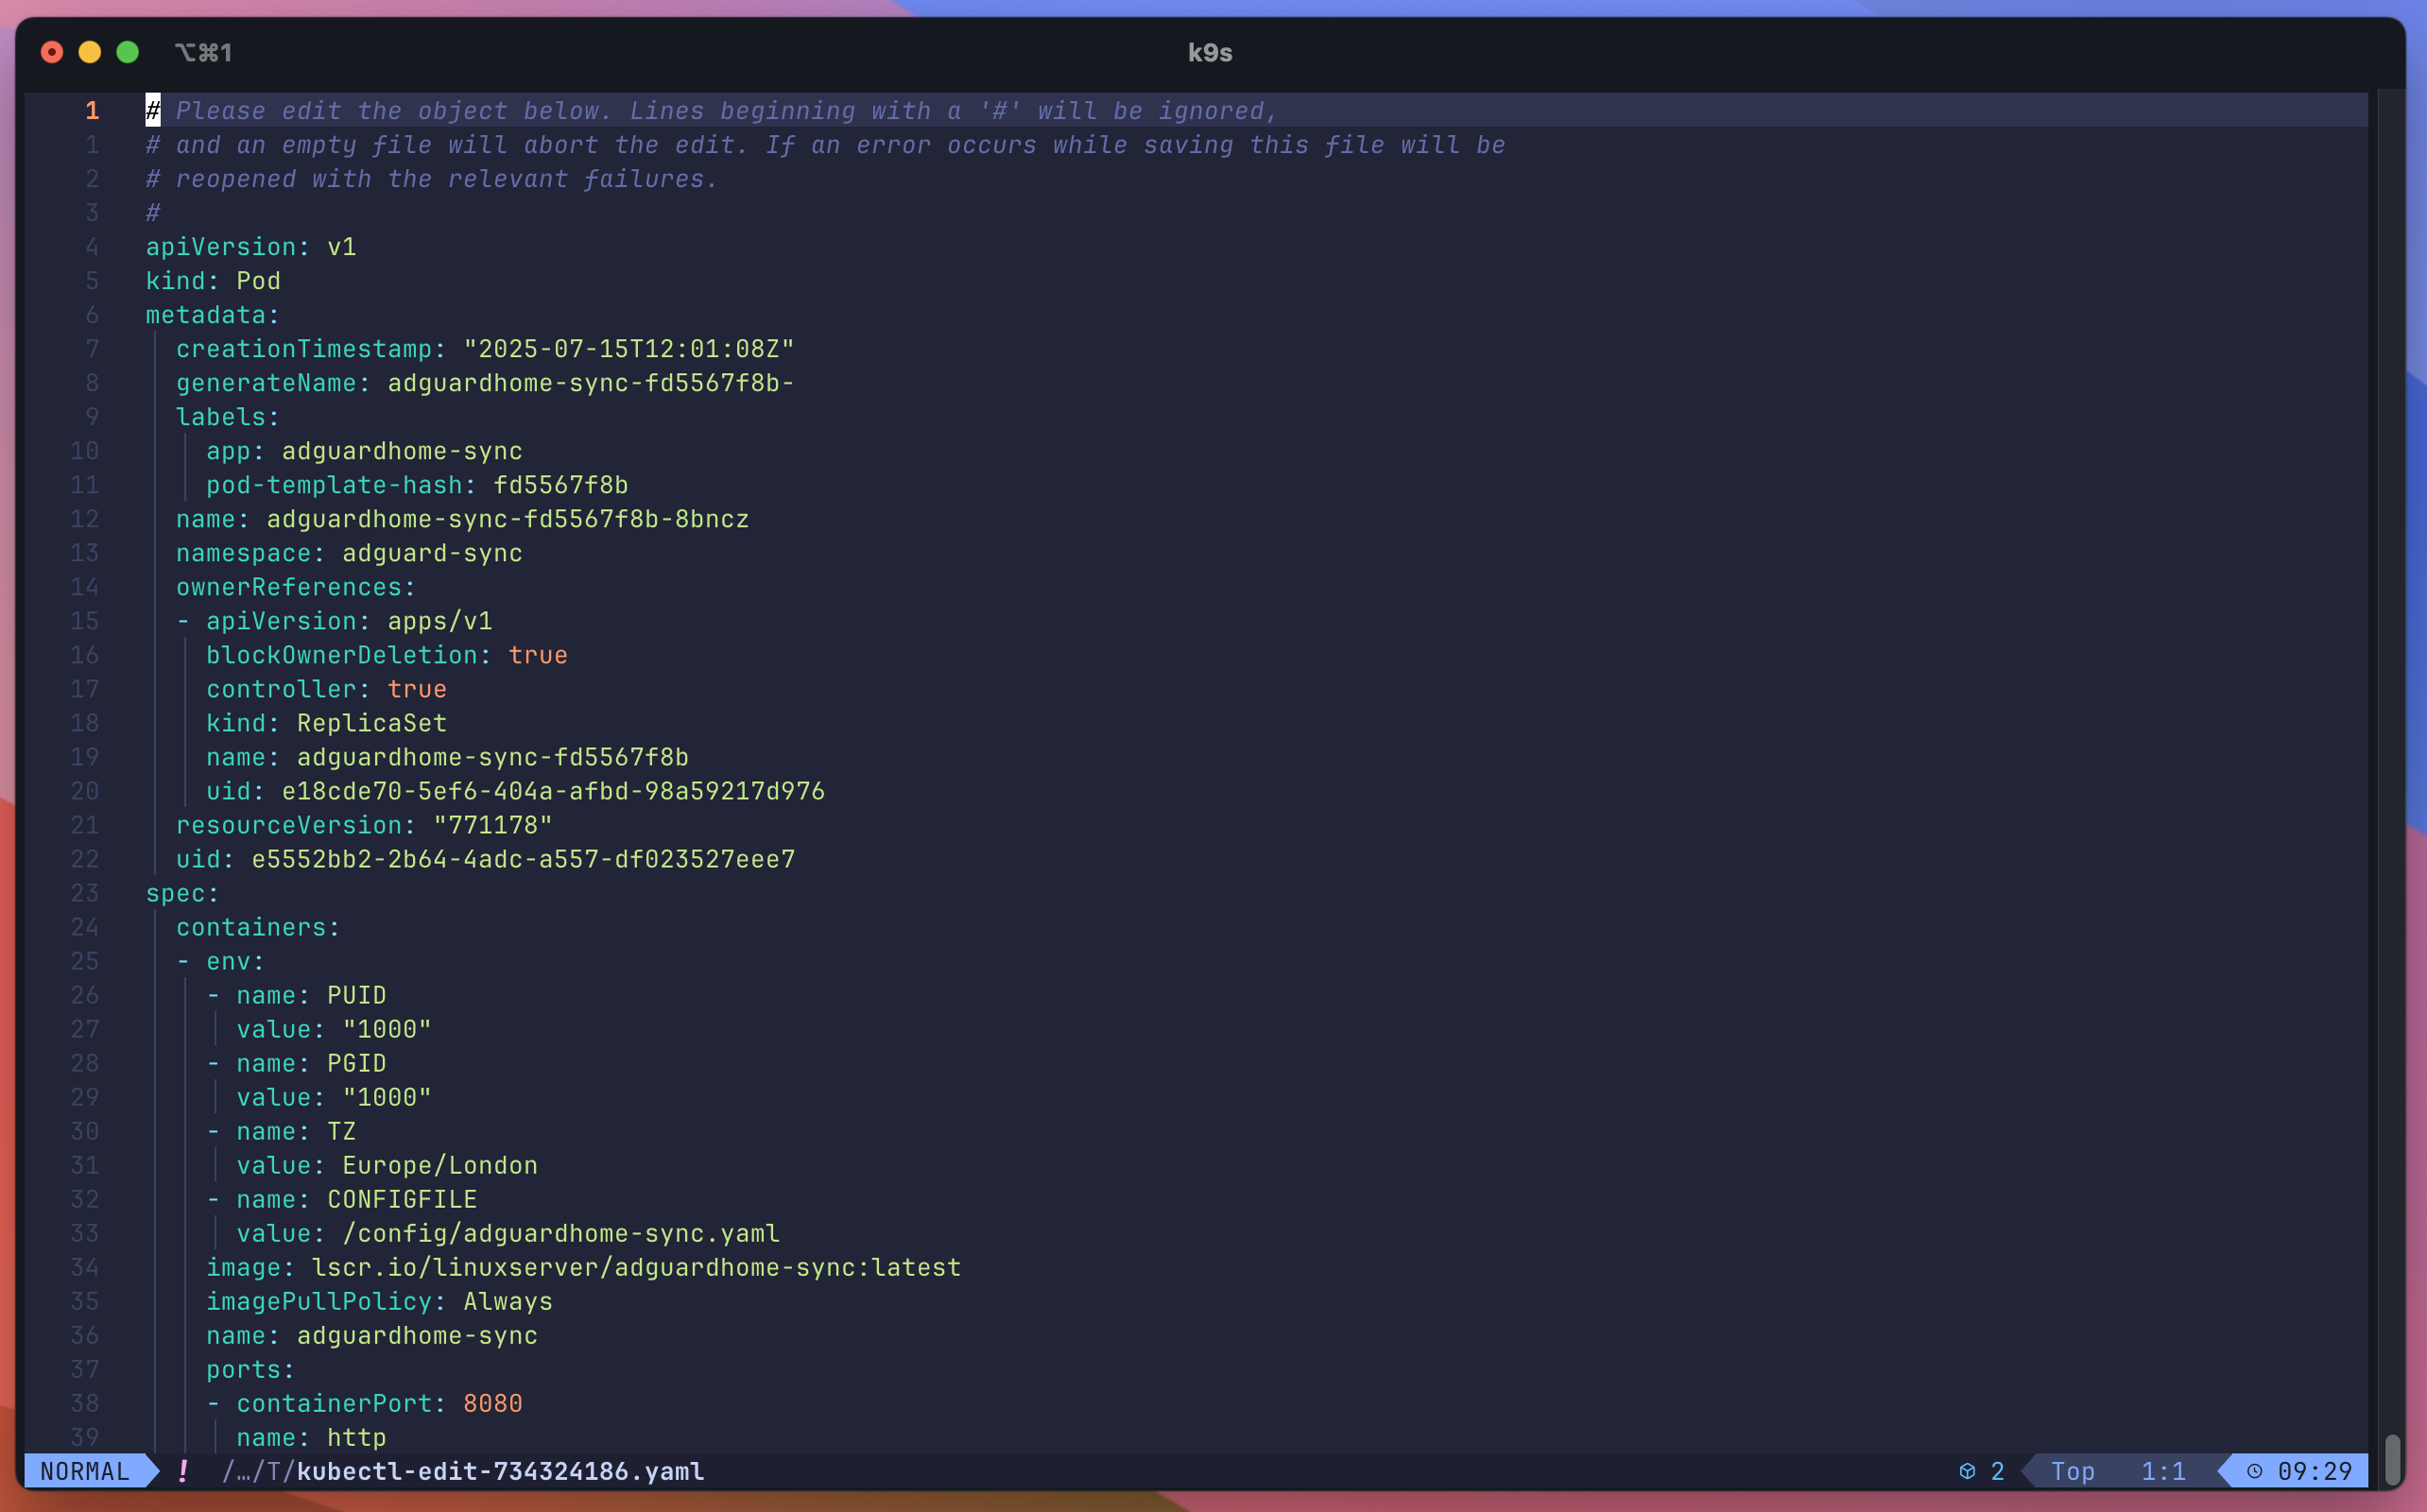
Task: Click the creationTimestamp value "2025-07-15T12:01:08Z"
Action: [x=629, y=349]
